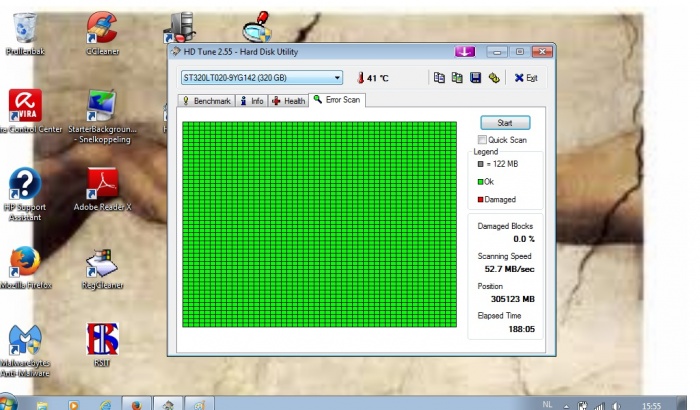The image size is (700, 410).
Task: Open the HP Support Assistant shortcut
Action: point(25,194)
